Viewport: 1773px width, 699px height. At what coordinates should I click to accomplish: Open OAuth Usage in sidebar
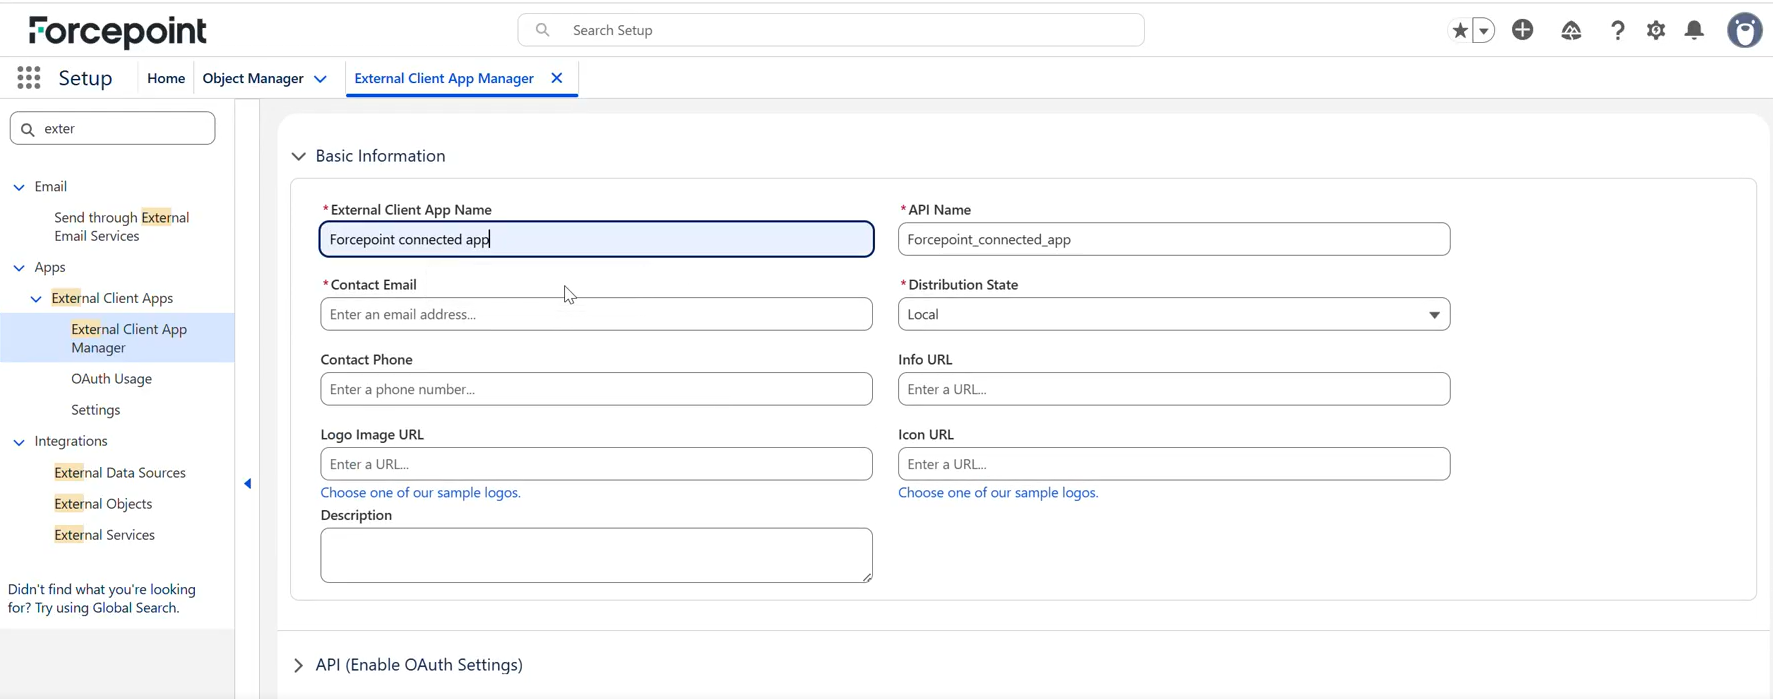tap(111, 379)
